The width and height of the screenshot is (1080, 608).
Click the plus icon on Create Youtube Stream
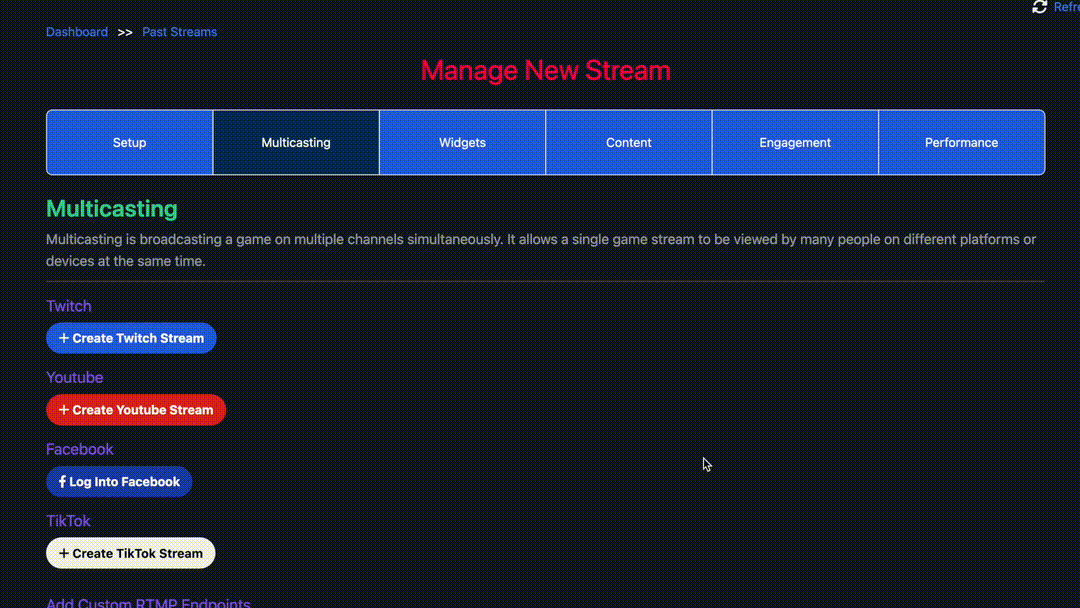tap(62, 410)
